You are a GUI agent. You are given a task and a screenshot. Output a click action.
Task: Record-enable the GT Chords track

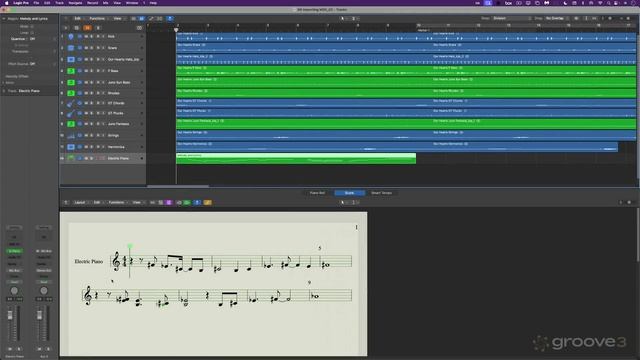pos(98,103)
